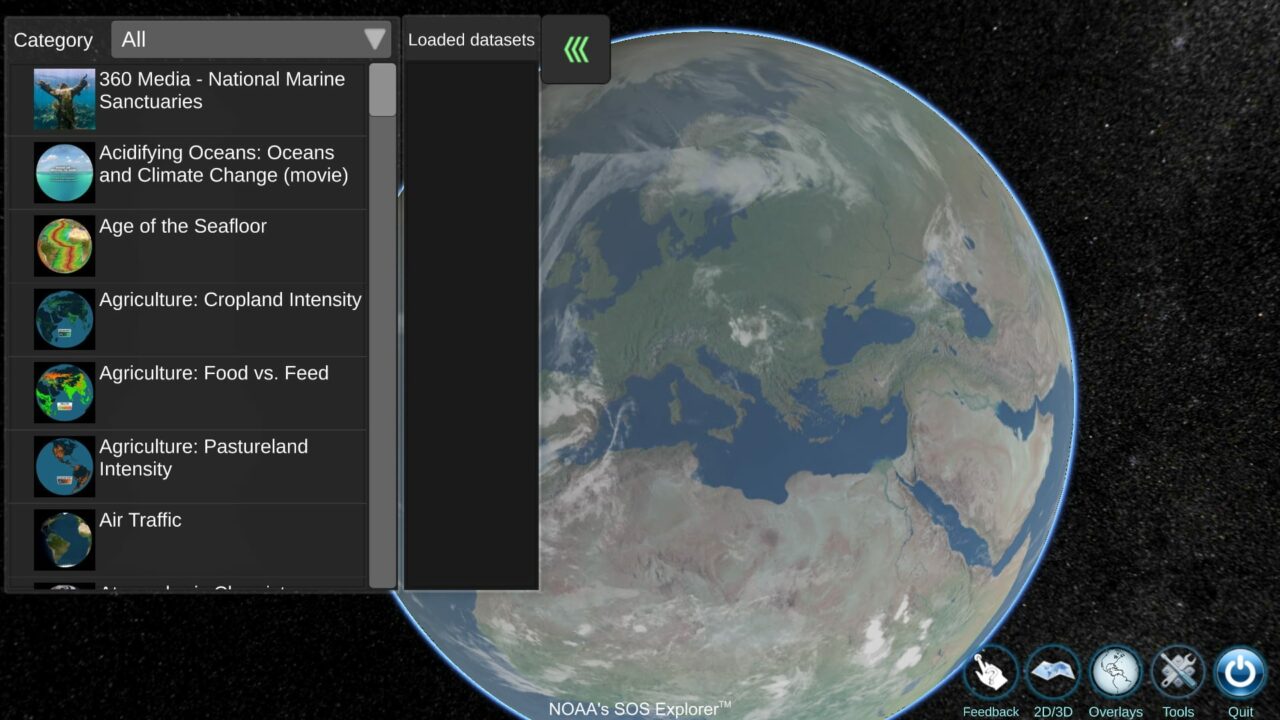Click the Air Traffic globe thumbnail
This screenshot has width=1280, height=720.
point(64,540)
